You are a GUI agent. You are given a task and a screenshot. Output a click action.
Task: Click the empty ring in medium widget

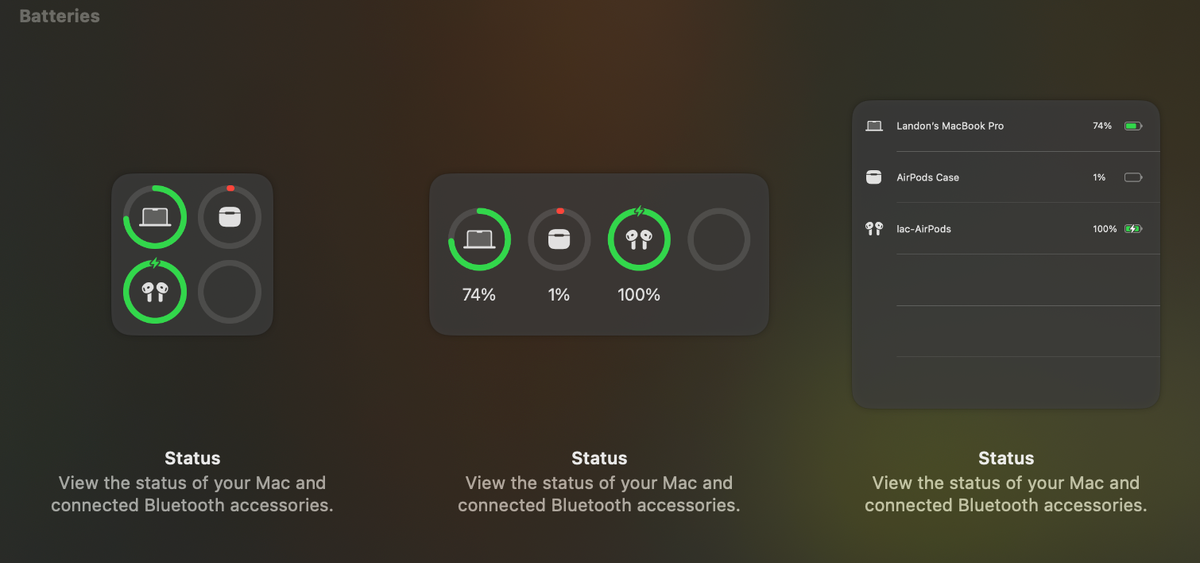click(x=719, y=240)
